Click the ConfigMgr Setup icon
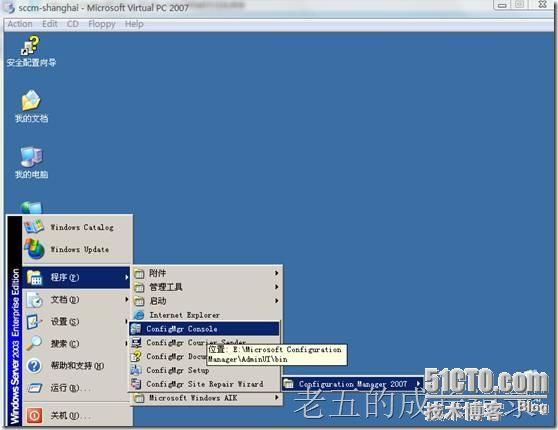Viewport: 558px width, 430px height. 136,370
